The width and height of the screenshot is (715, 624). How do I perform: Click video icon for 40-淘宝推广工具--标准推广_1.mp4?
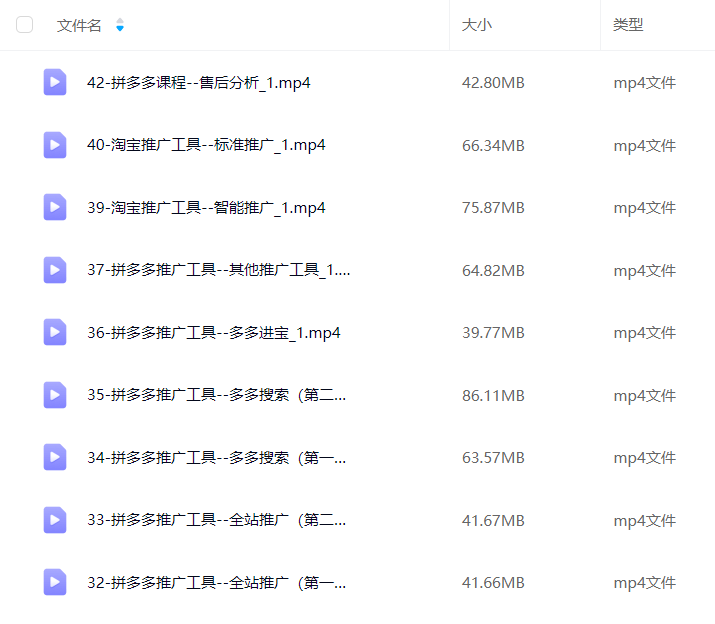[x=55, y=145]
